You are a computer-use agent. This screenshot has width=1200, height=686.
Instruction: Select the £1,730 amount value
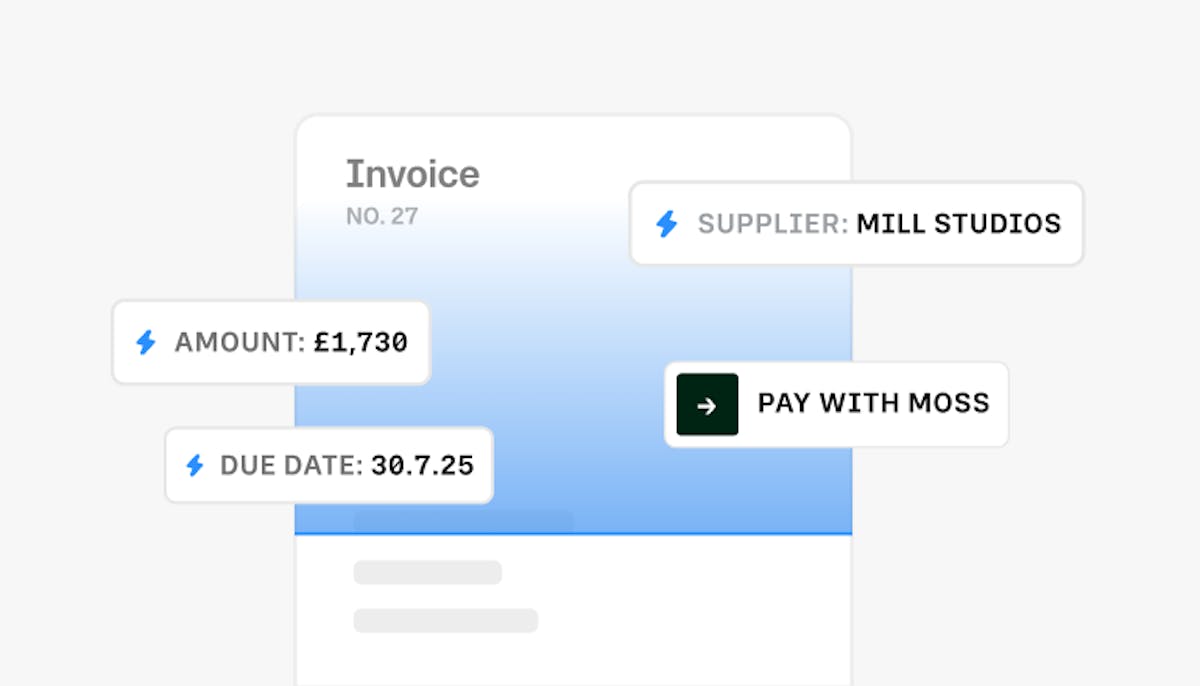[360, 343]
